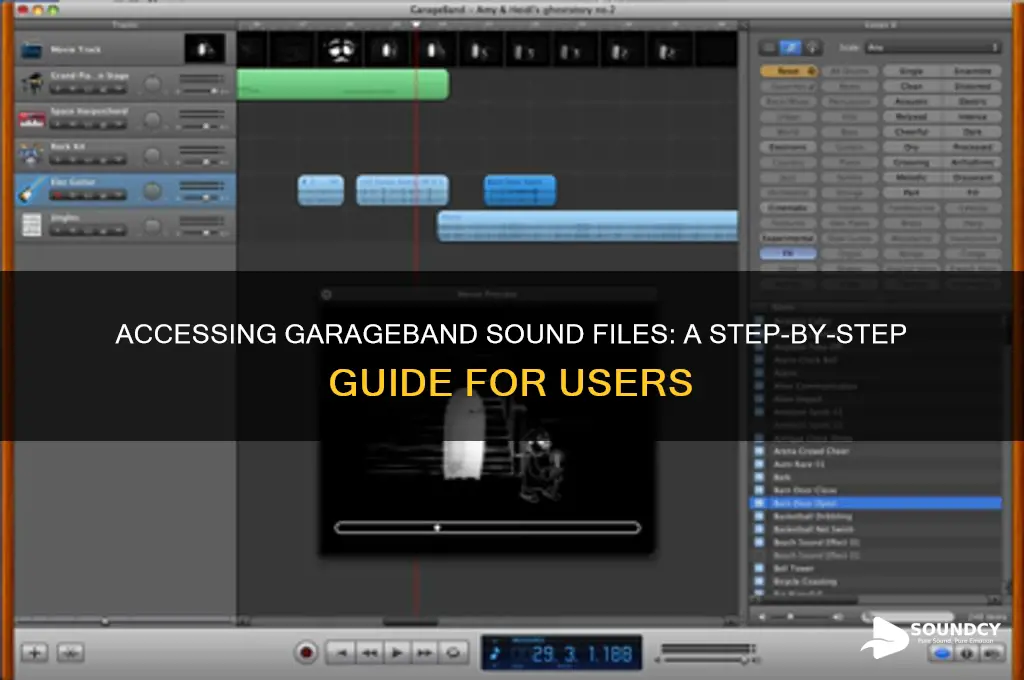
Task: Toggle the Acoustic keyword button
Action: (x=911, y=101)
